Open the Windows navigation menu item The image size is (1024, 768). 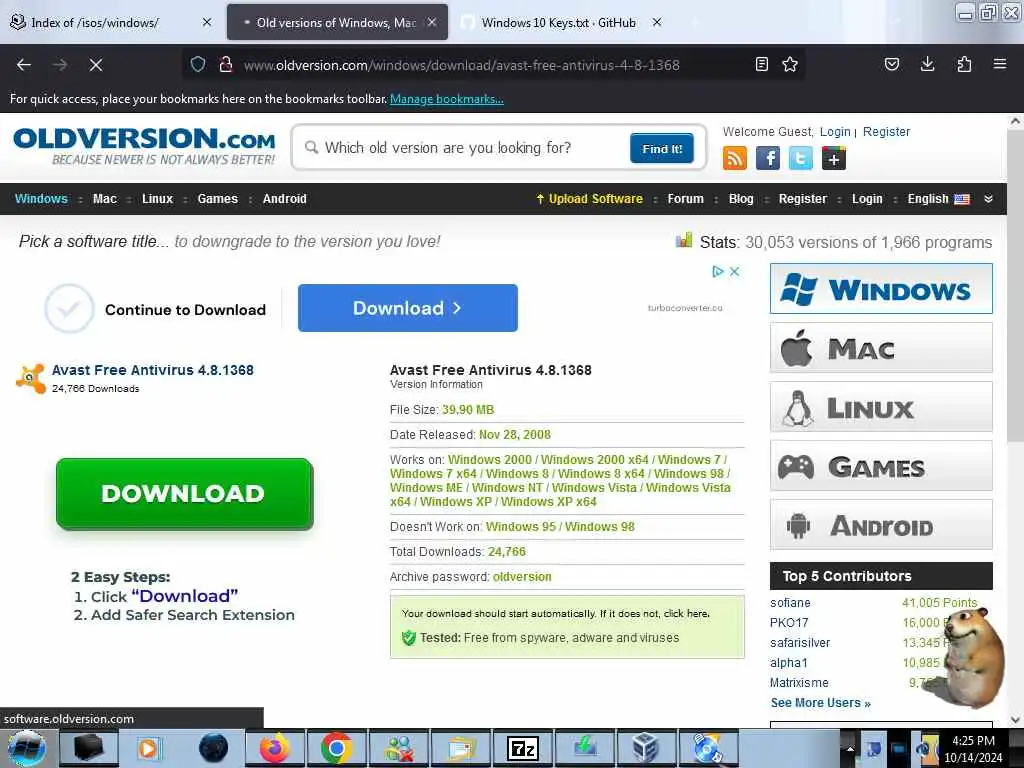41,199
